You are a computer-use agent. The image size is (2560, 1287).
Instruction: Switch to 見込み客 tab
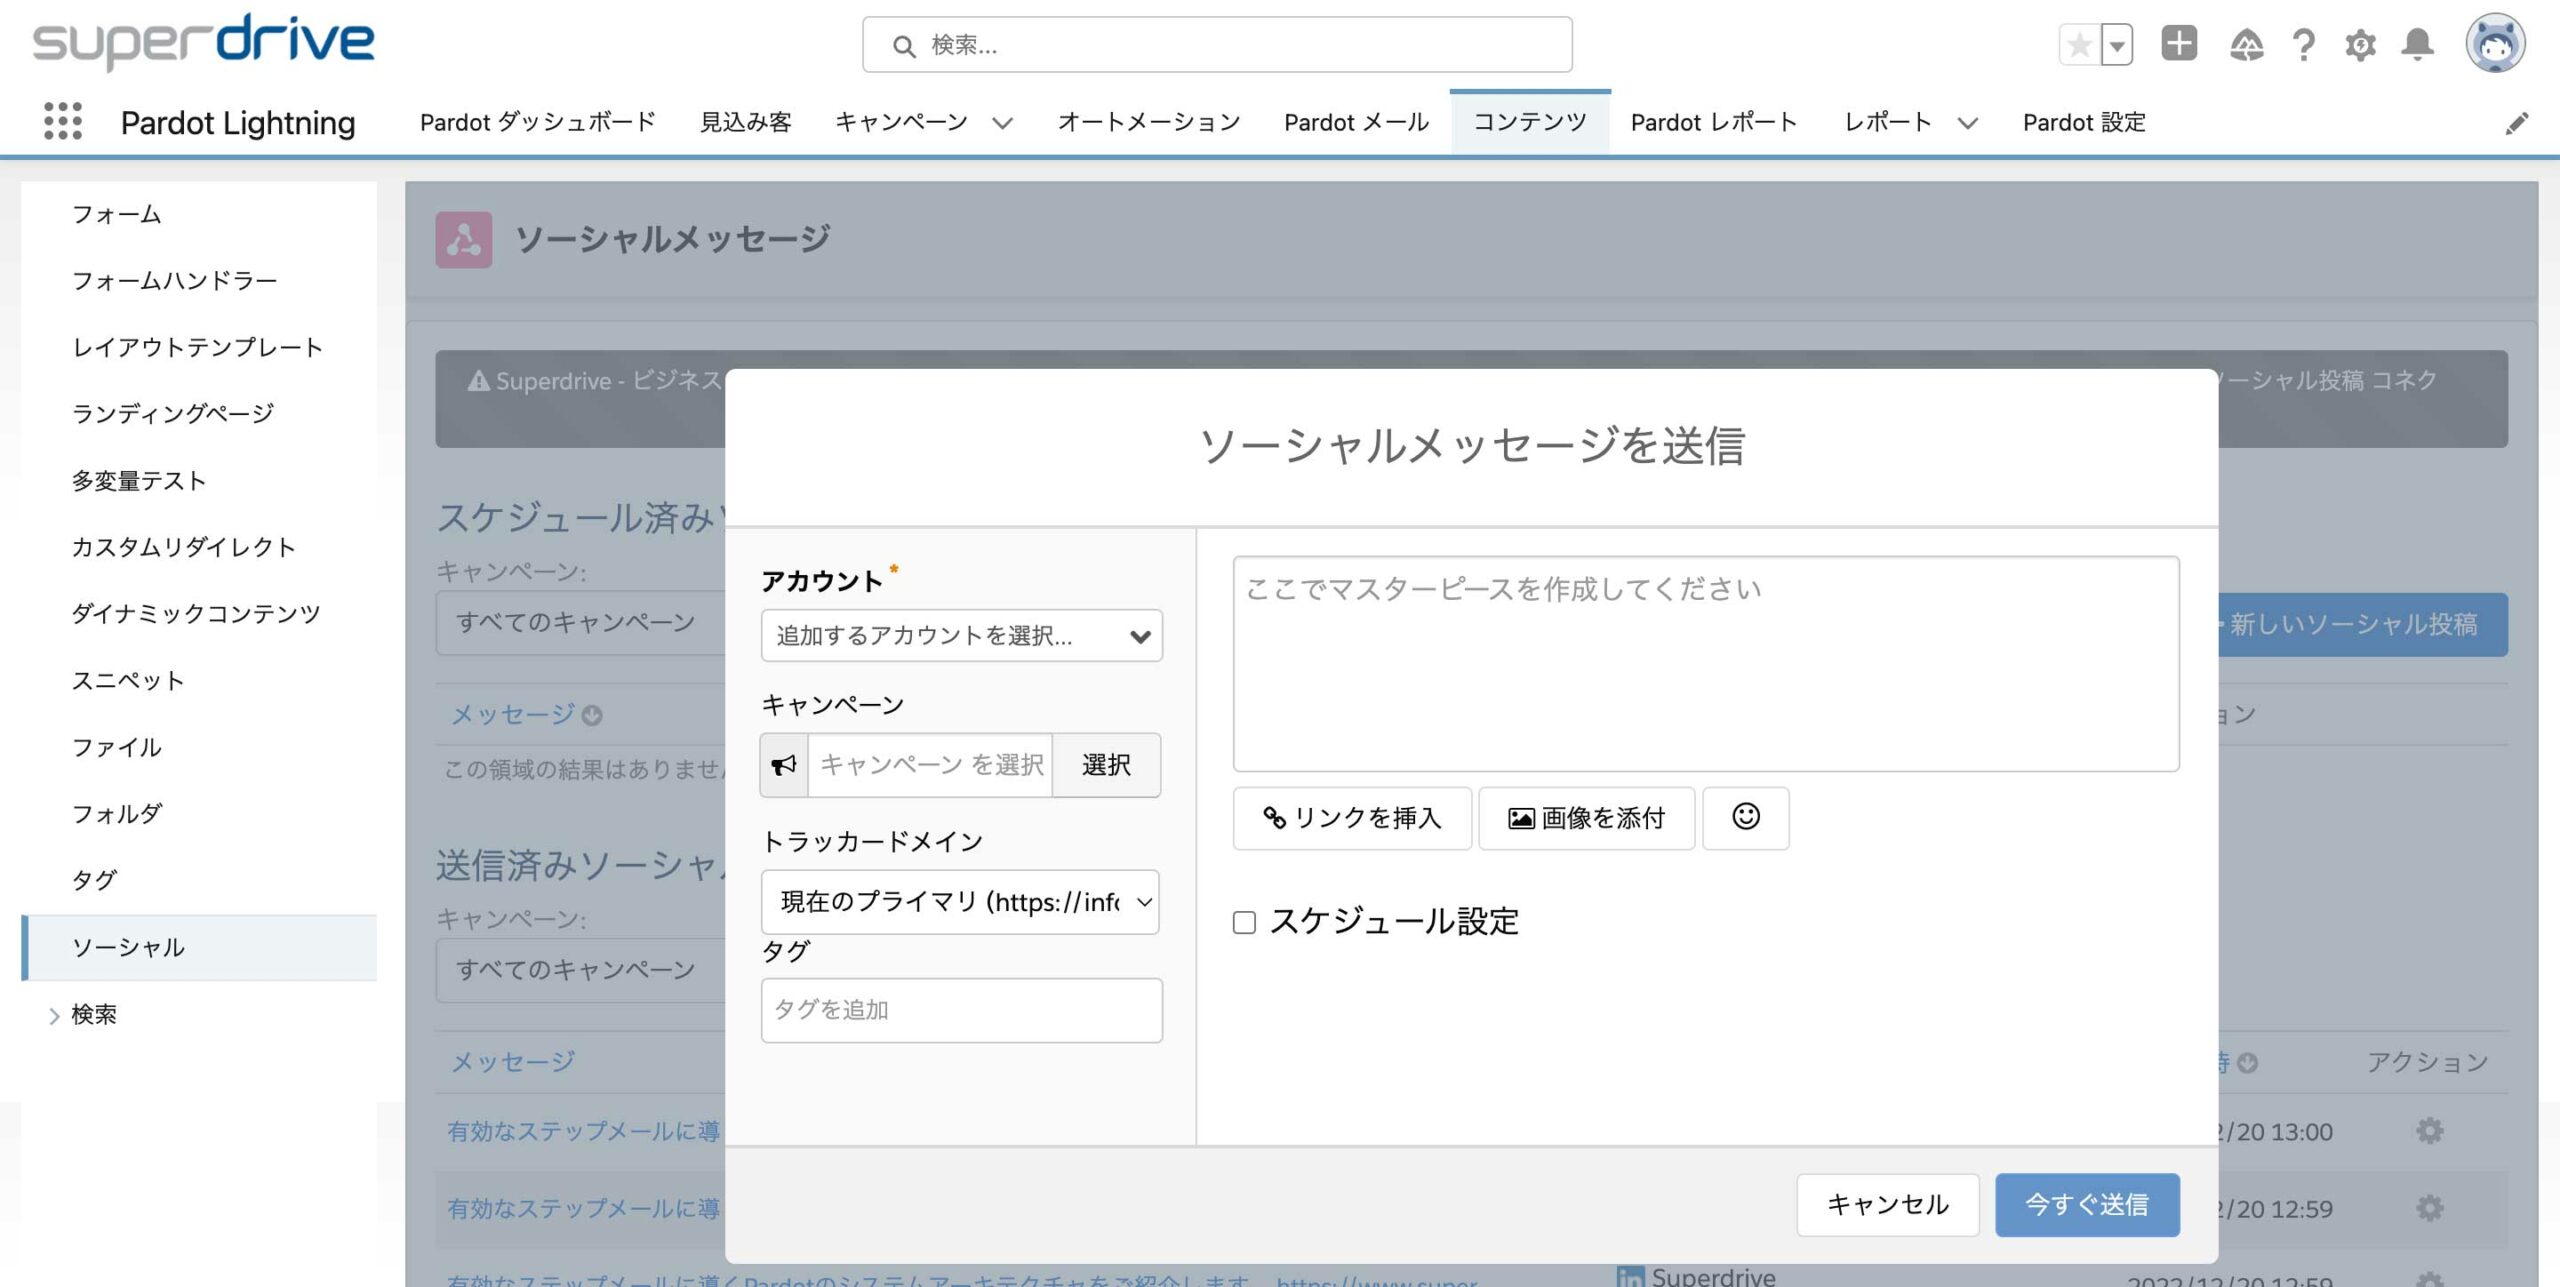point(746,122)
